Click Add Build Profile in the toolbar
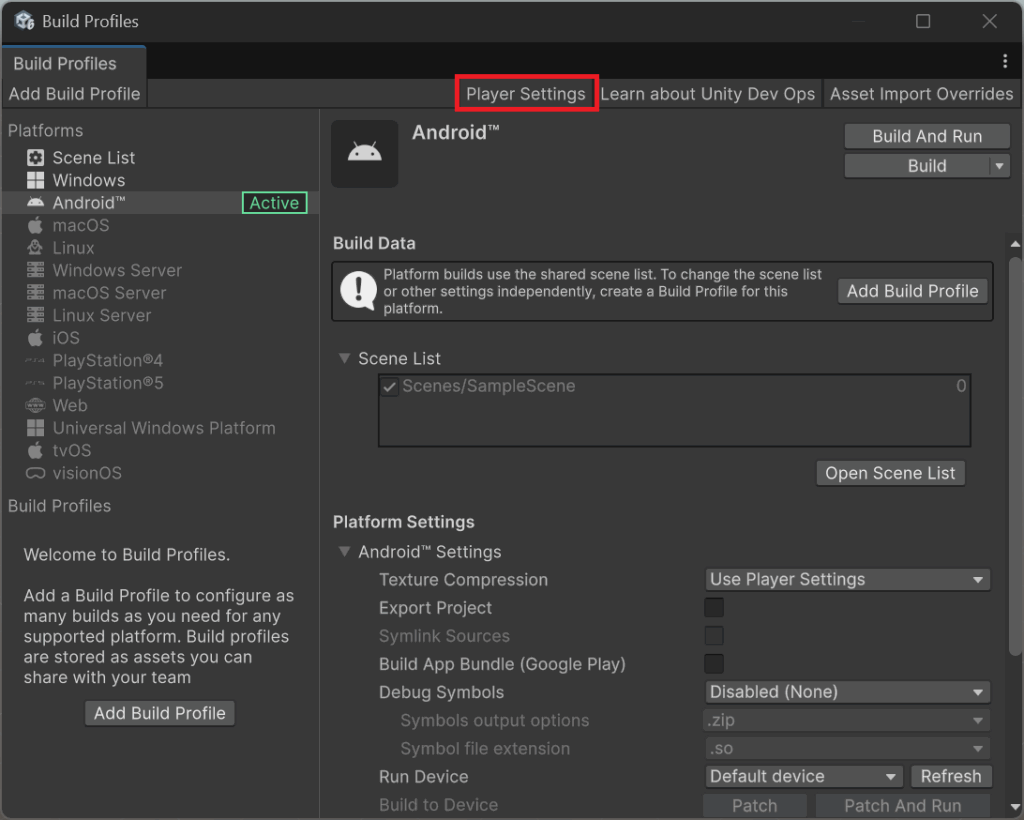Viewport: 1024px width, 820px height. 74,94
